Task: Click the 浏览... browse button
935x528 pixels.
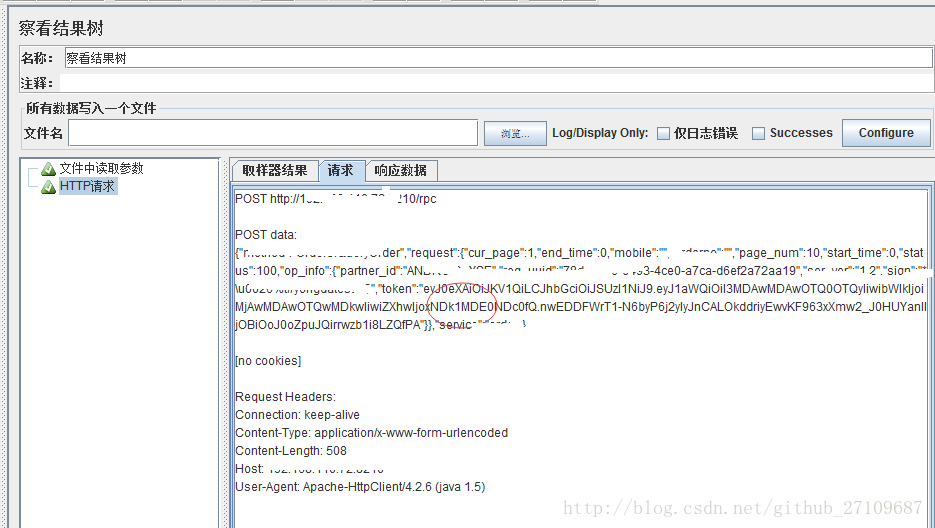Action: (x=515, y=133)
